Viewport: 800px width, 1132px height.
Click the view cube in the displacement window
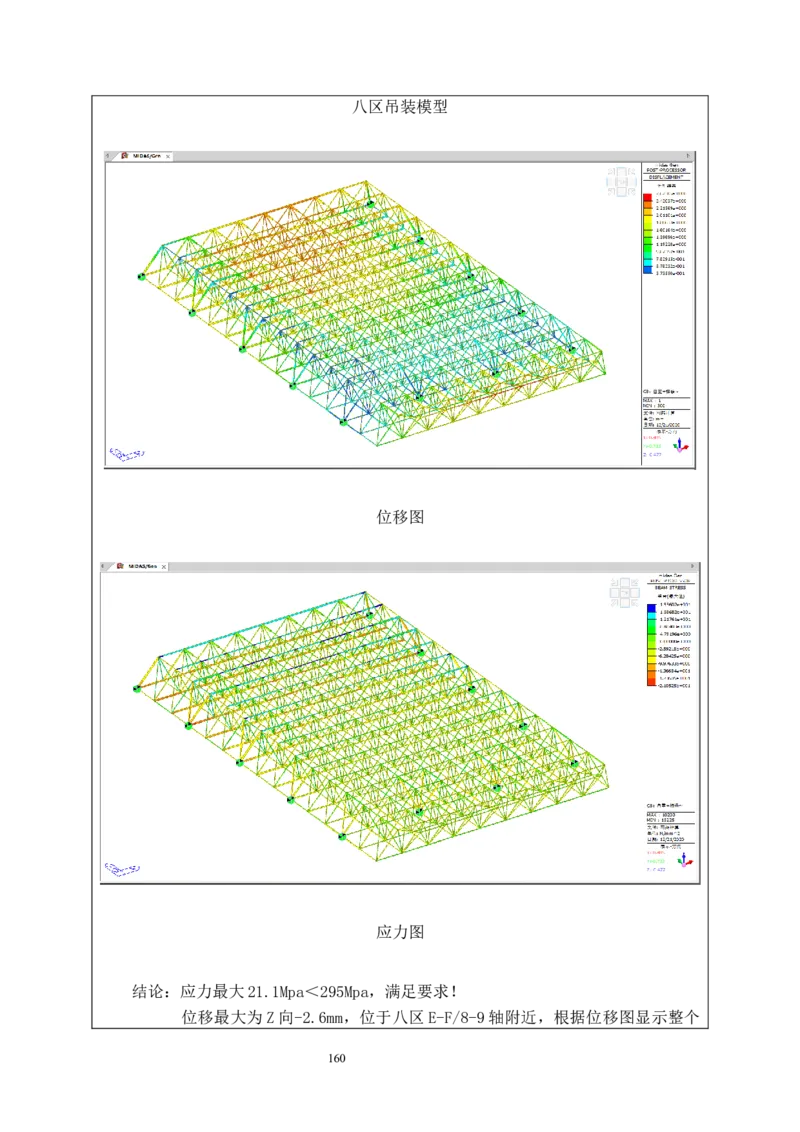(x=621, y=181)
